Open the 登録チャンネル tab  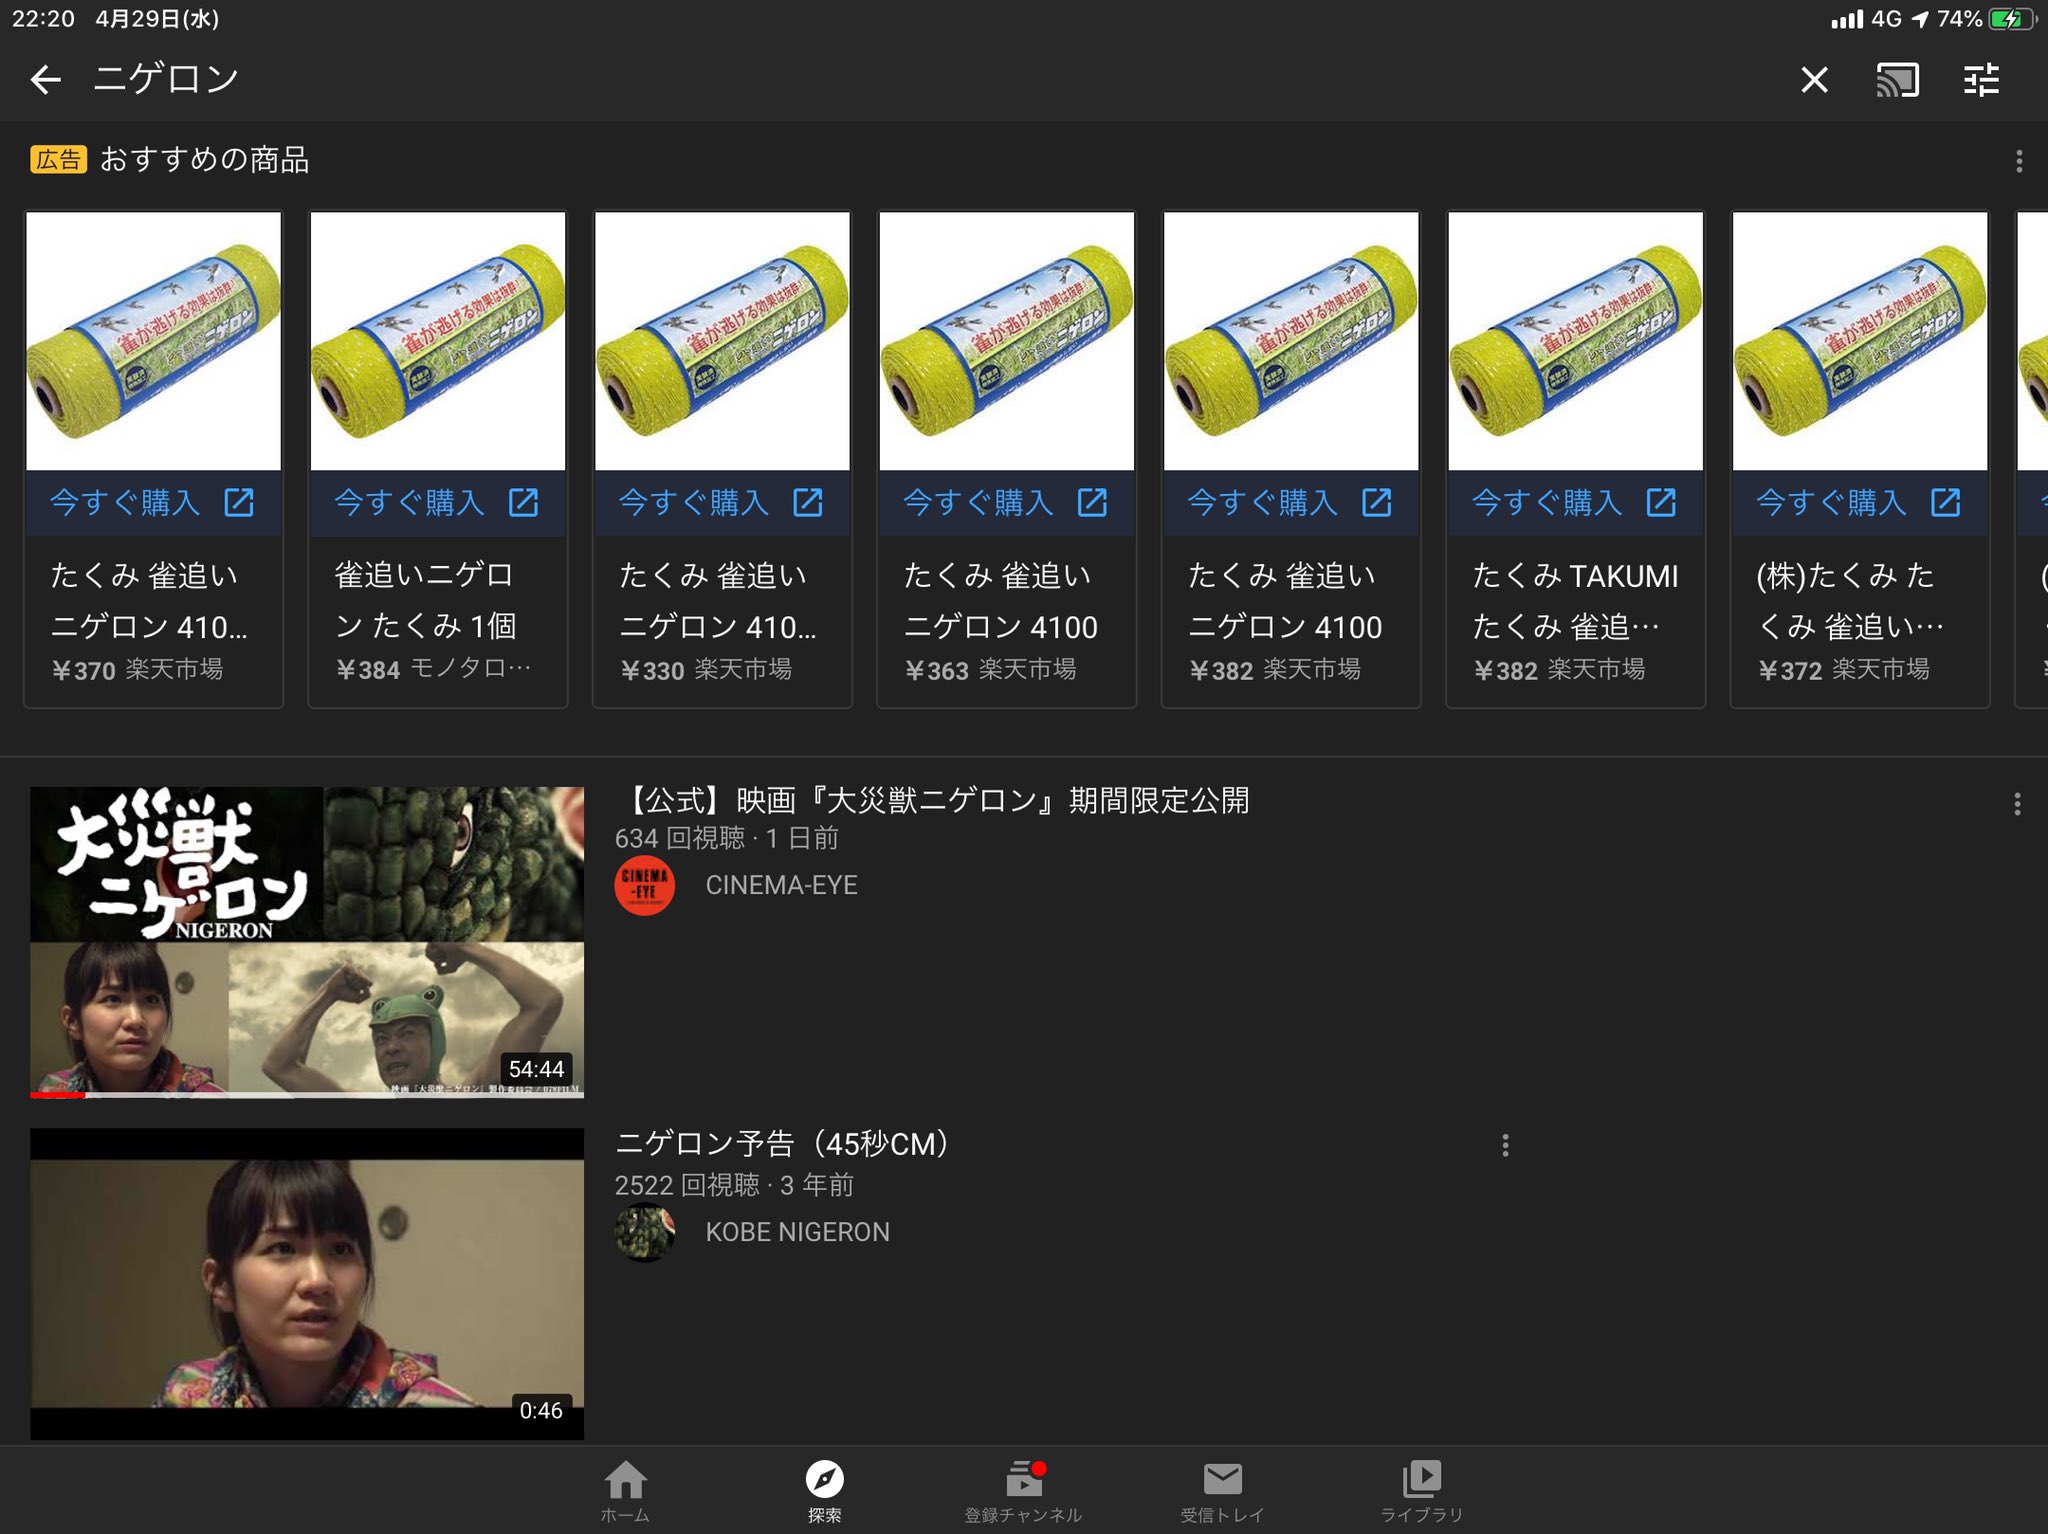1023,1490
